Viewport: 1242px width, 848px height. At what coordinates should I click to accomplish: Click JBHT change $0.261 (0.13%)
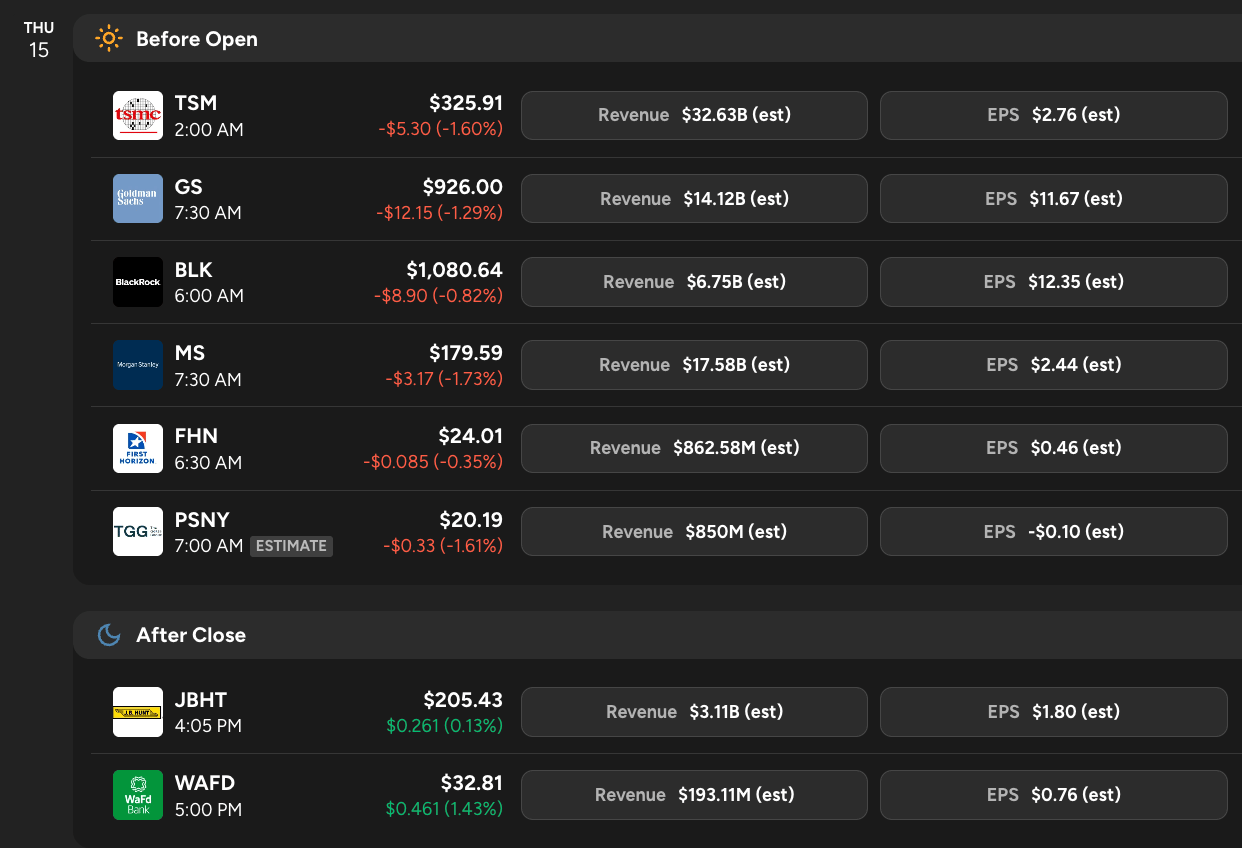point(445,726)
